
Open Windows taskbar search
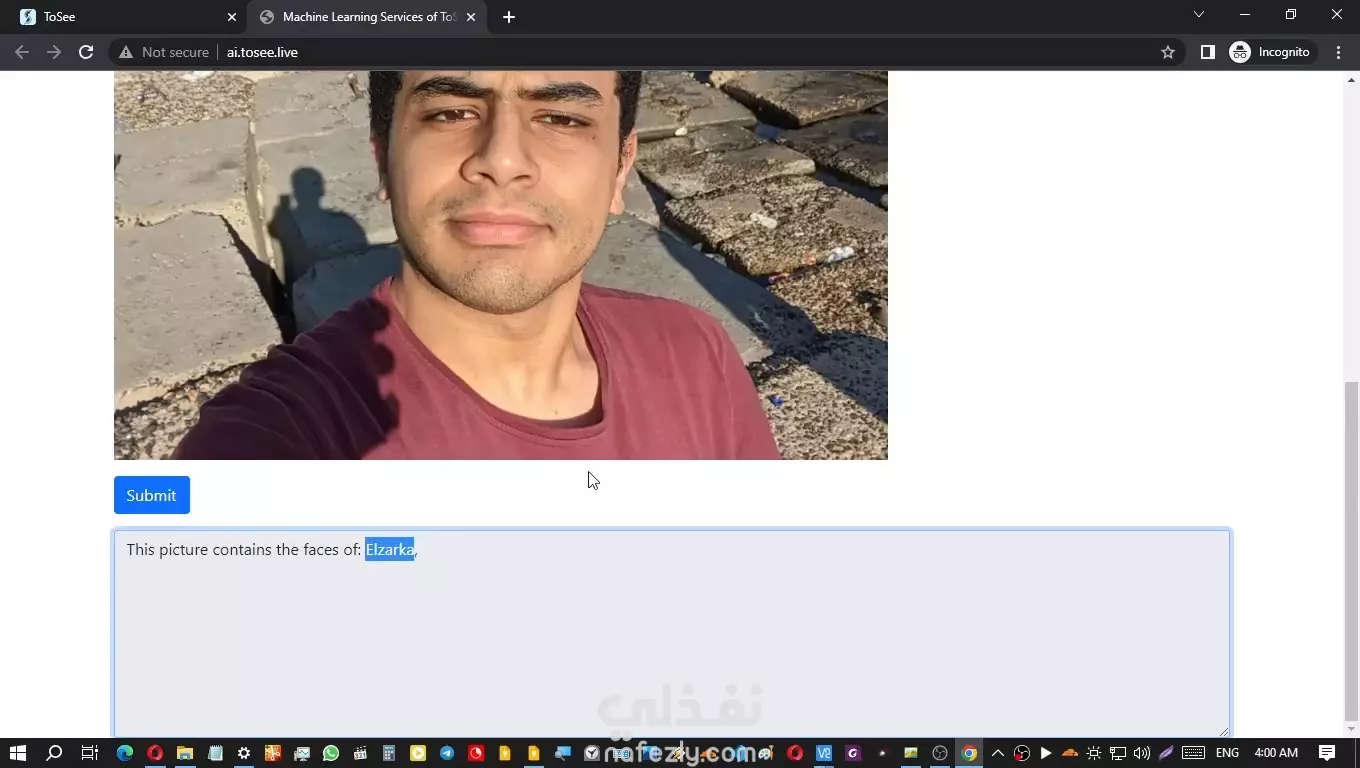point(55,753)
